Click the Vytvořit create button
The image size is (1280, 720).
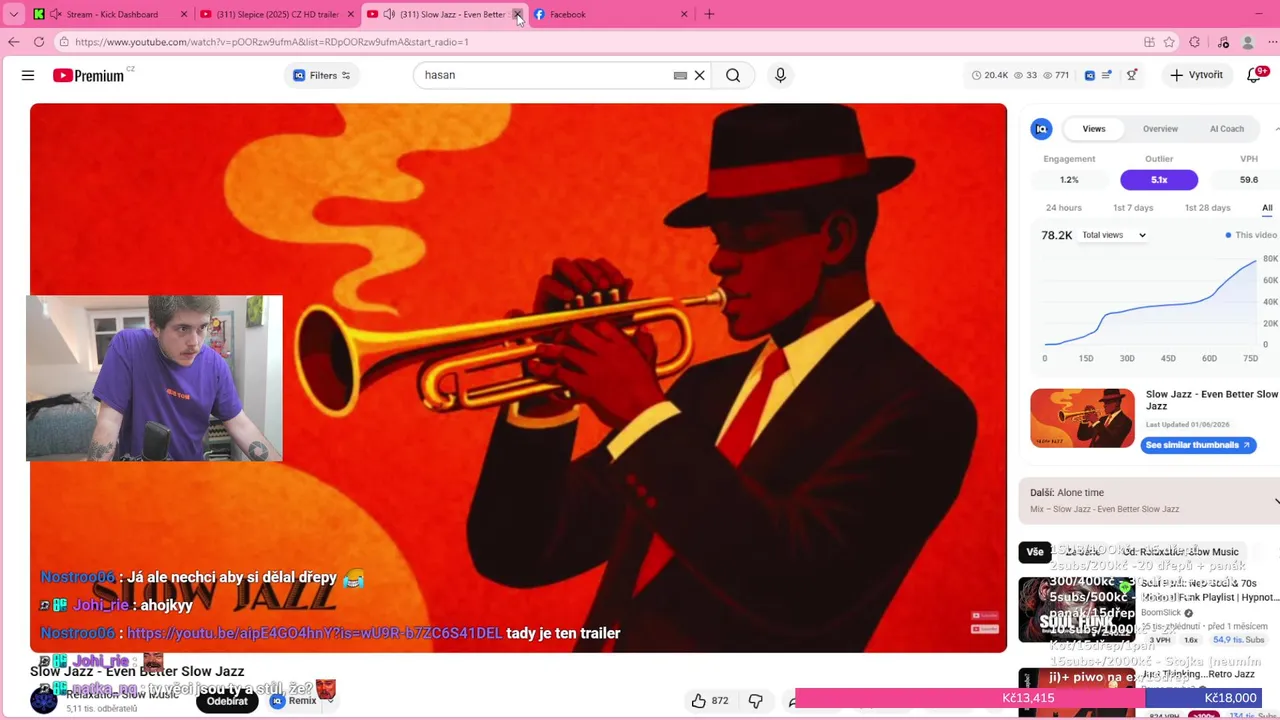pyautogui.click(x=1196, y=75)
